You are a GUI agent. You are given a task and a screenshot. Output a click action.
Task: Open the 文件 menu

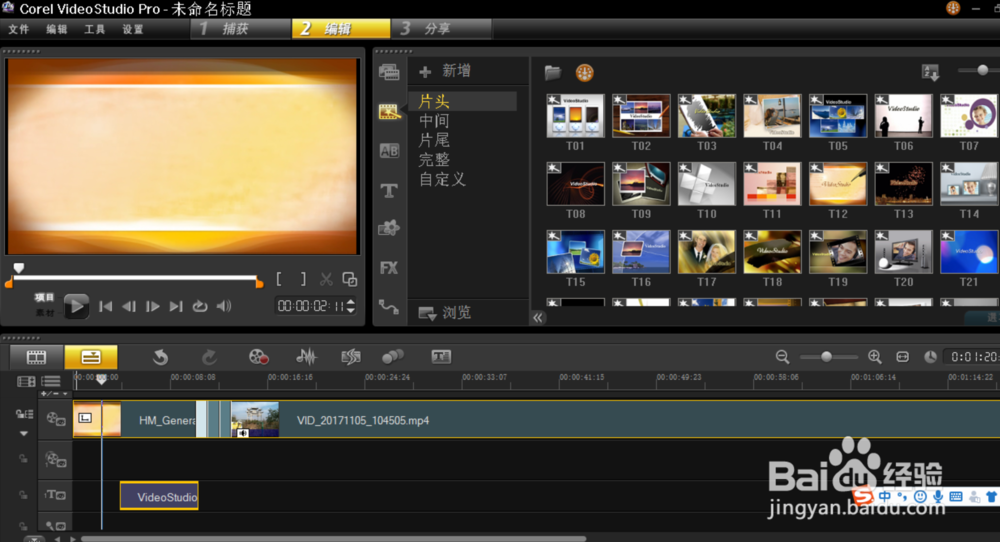pos(18,29)
